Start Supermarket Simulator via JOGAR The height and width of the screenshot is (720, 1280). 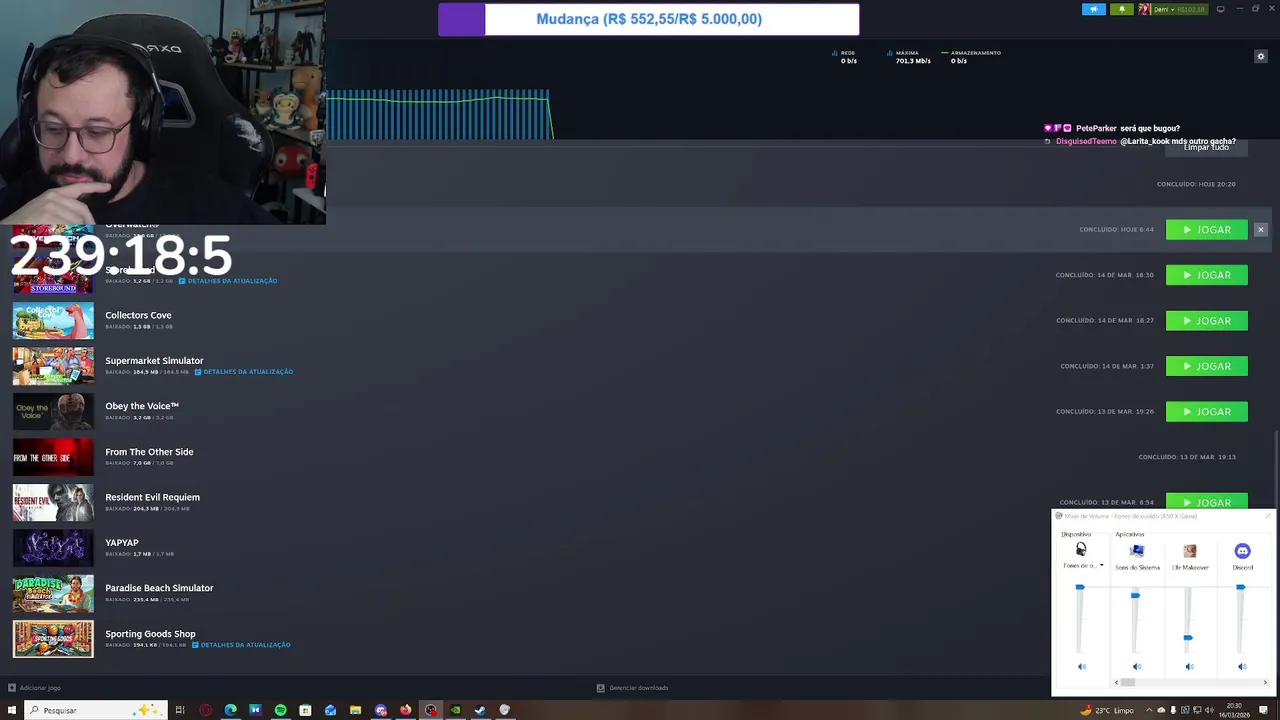click(1206, 366)
